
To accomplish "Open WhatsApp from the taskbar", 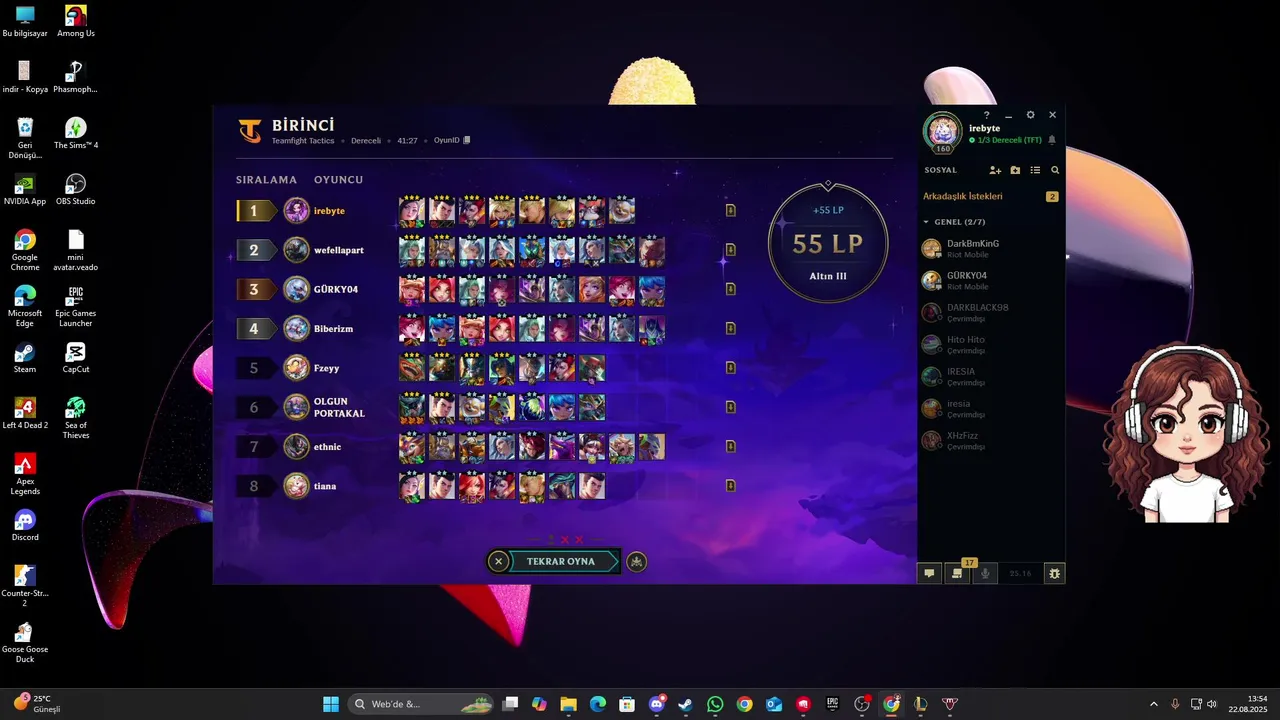I will (715, 704).
